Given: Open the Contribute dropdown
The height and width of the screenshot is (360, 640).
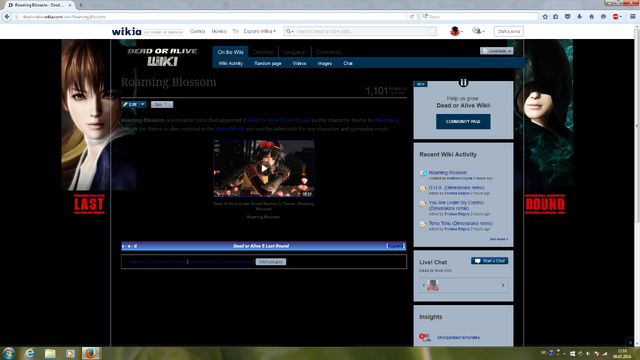Looking at the screenshot, I should pos(496,51).
